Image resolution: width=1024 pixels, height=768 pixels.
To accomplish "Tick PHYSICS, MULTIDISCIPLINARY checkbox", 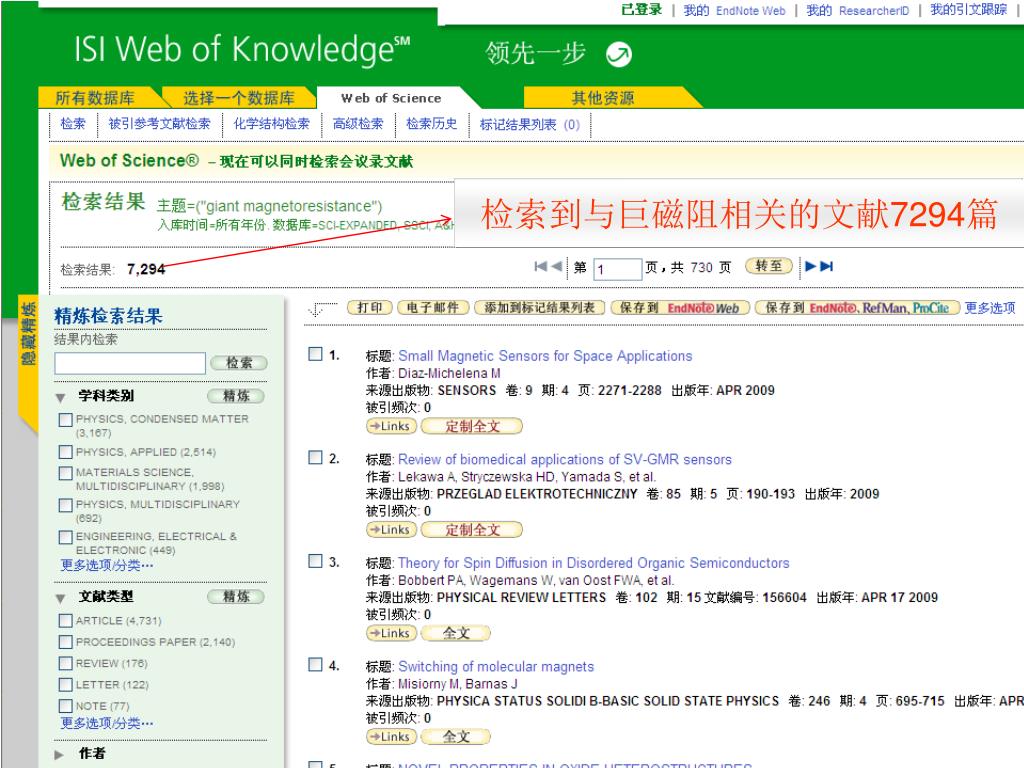I will (x=65, y=505).
